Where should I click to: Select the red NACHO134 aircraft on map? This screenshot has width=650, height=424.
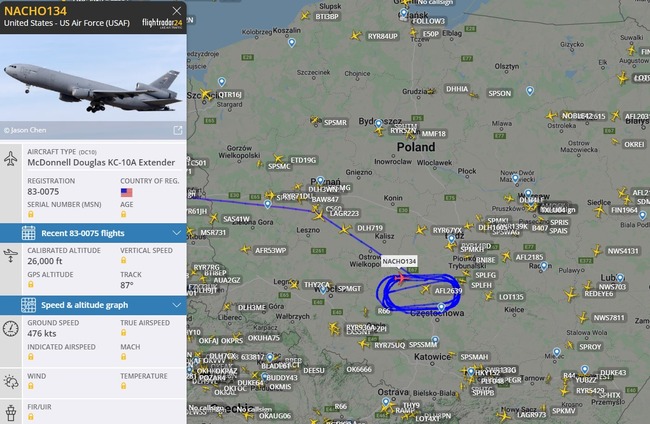[x=400, y=278]
